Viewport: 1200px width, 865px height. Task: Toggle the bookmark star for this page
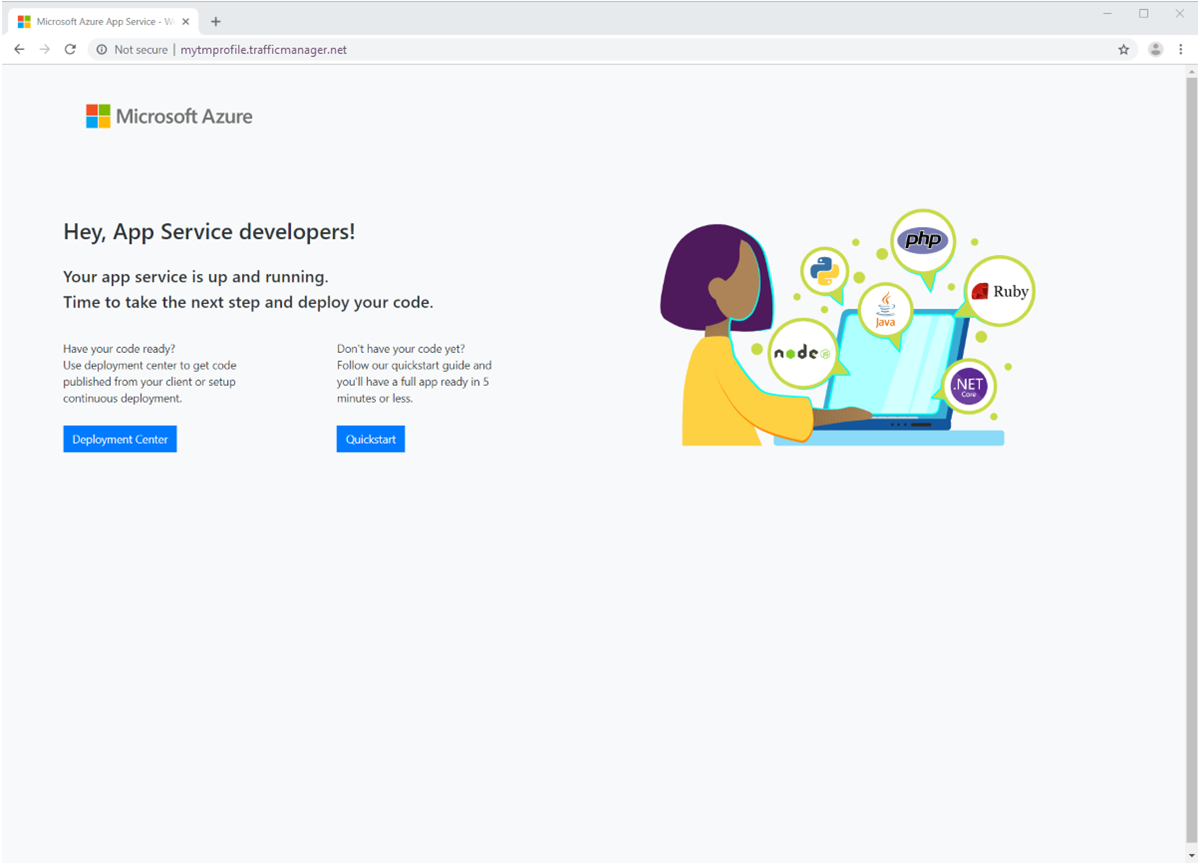[x=1123, y=49]
